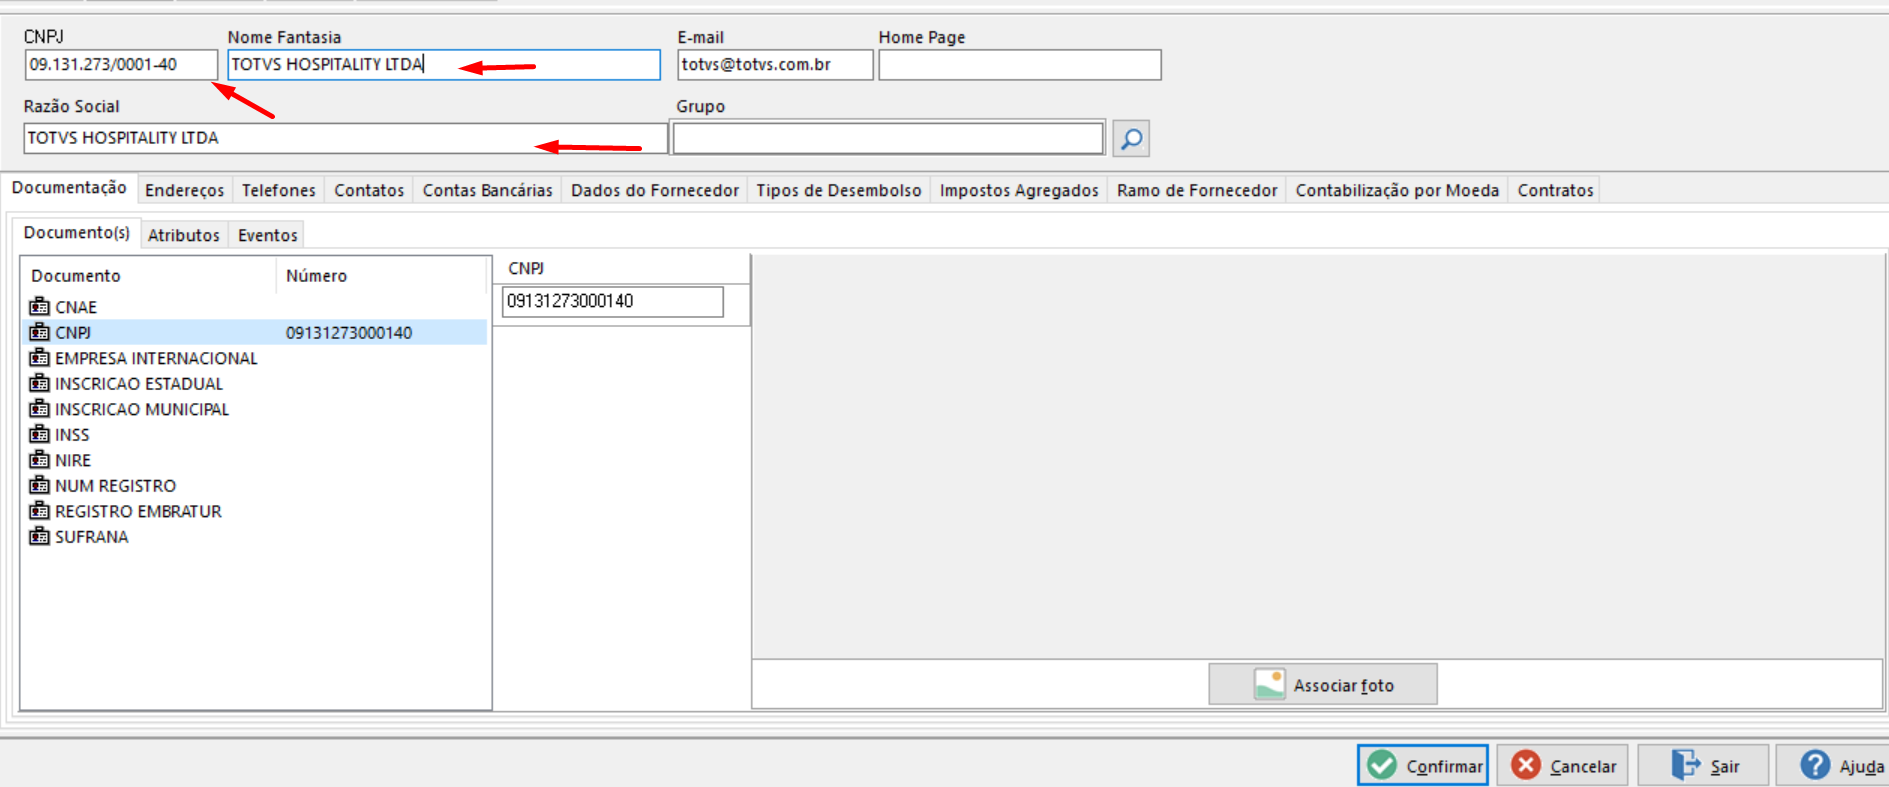The width and height of the screenshot is (1889, 787).
Task: Click the CNPJ document number field
Action: tap(613, 301)
